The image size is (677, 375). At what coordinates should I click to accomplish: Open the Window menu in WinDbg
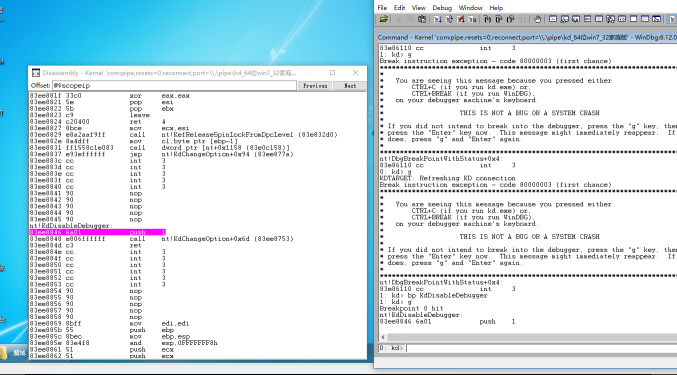click(471, 8)
